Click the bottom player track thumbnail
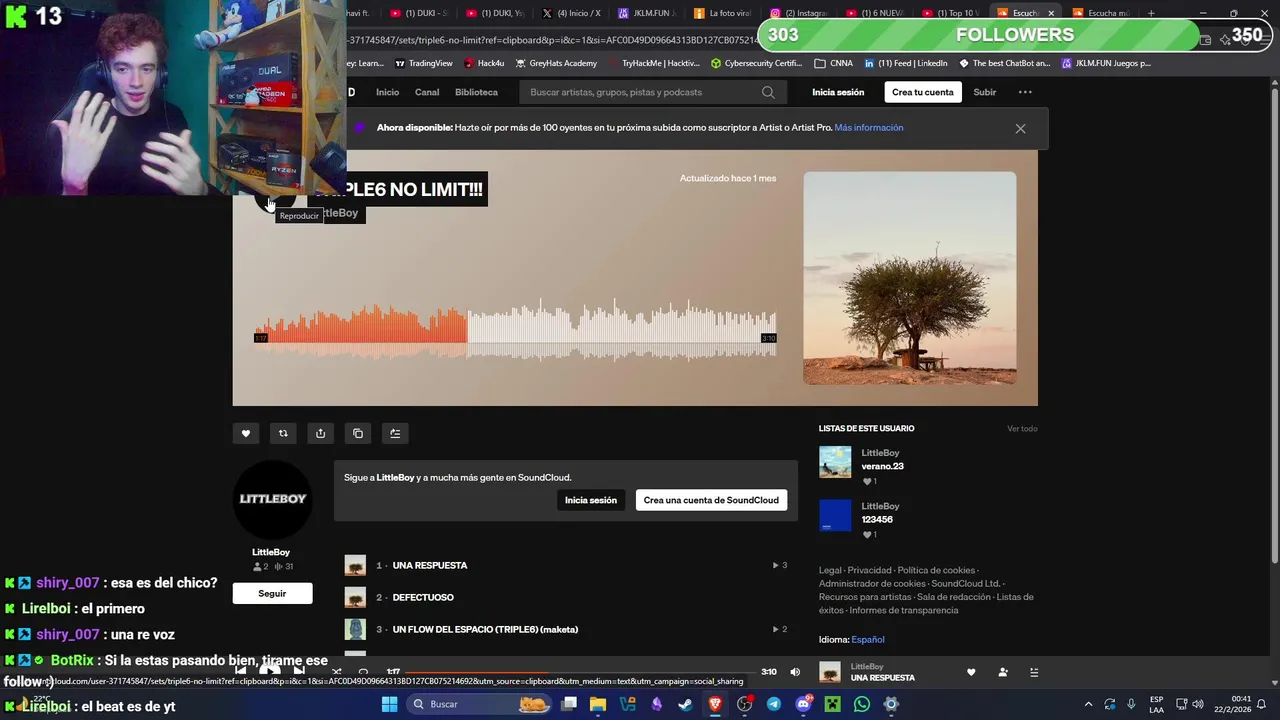Viewport: 1280px width, 720px height. pos(830,672)
